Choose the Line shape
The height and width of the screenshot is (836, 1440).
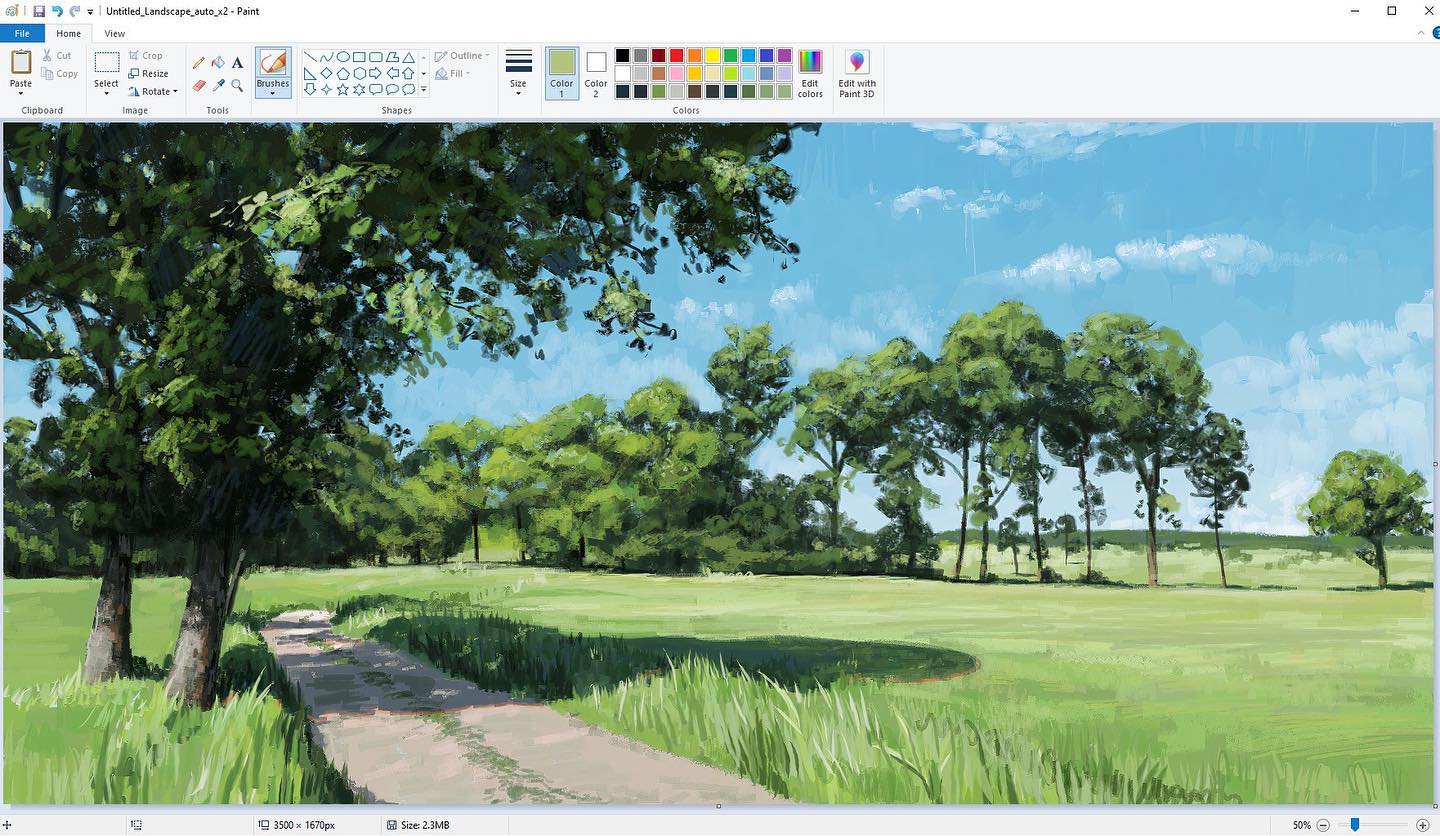pos(310,57)
